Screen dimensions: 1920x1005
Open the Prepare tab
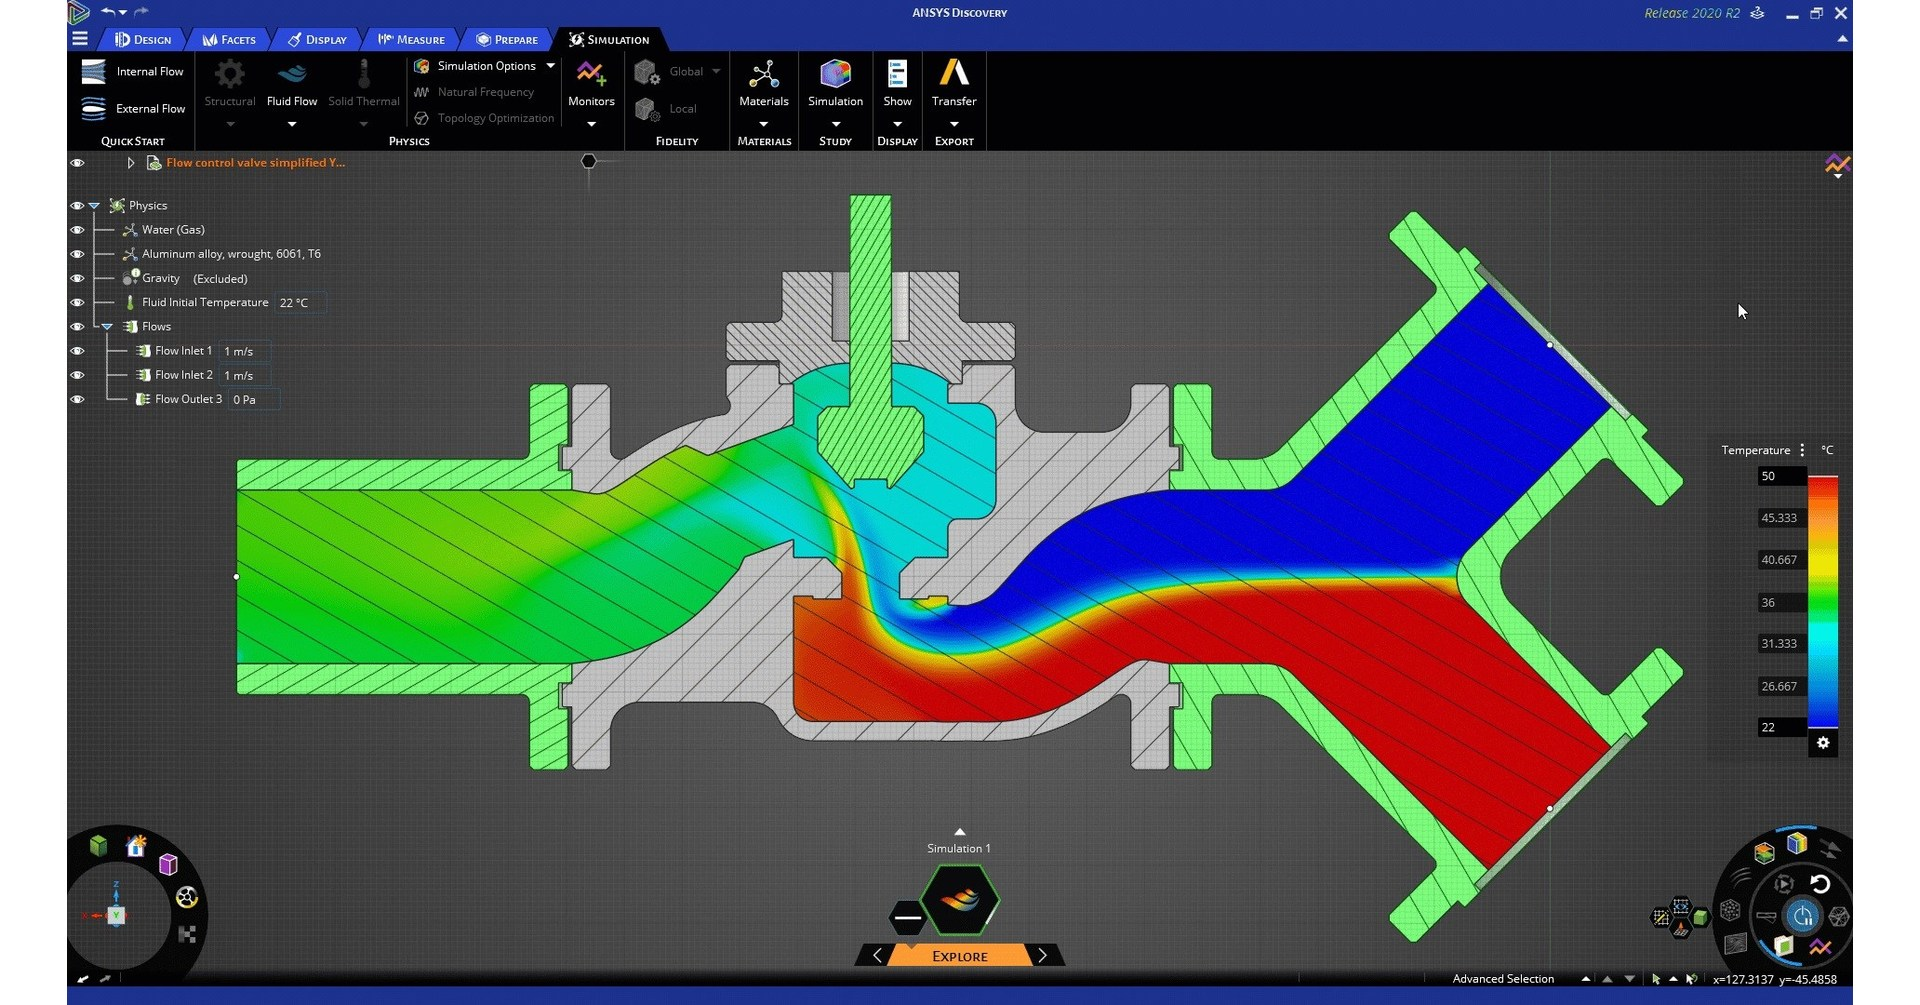[507, 39]
